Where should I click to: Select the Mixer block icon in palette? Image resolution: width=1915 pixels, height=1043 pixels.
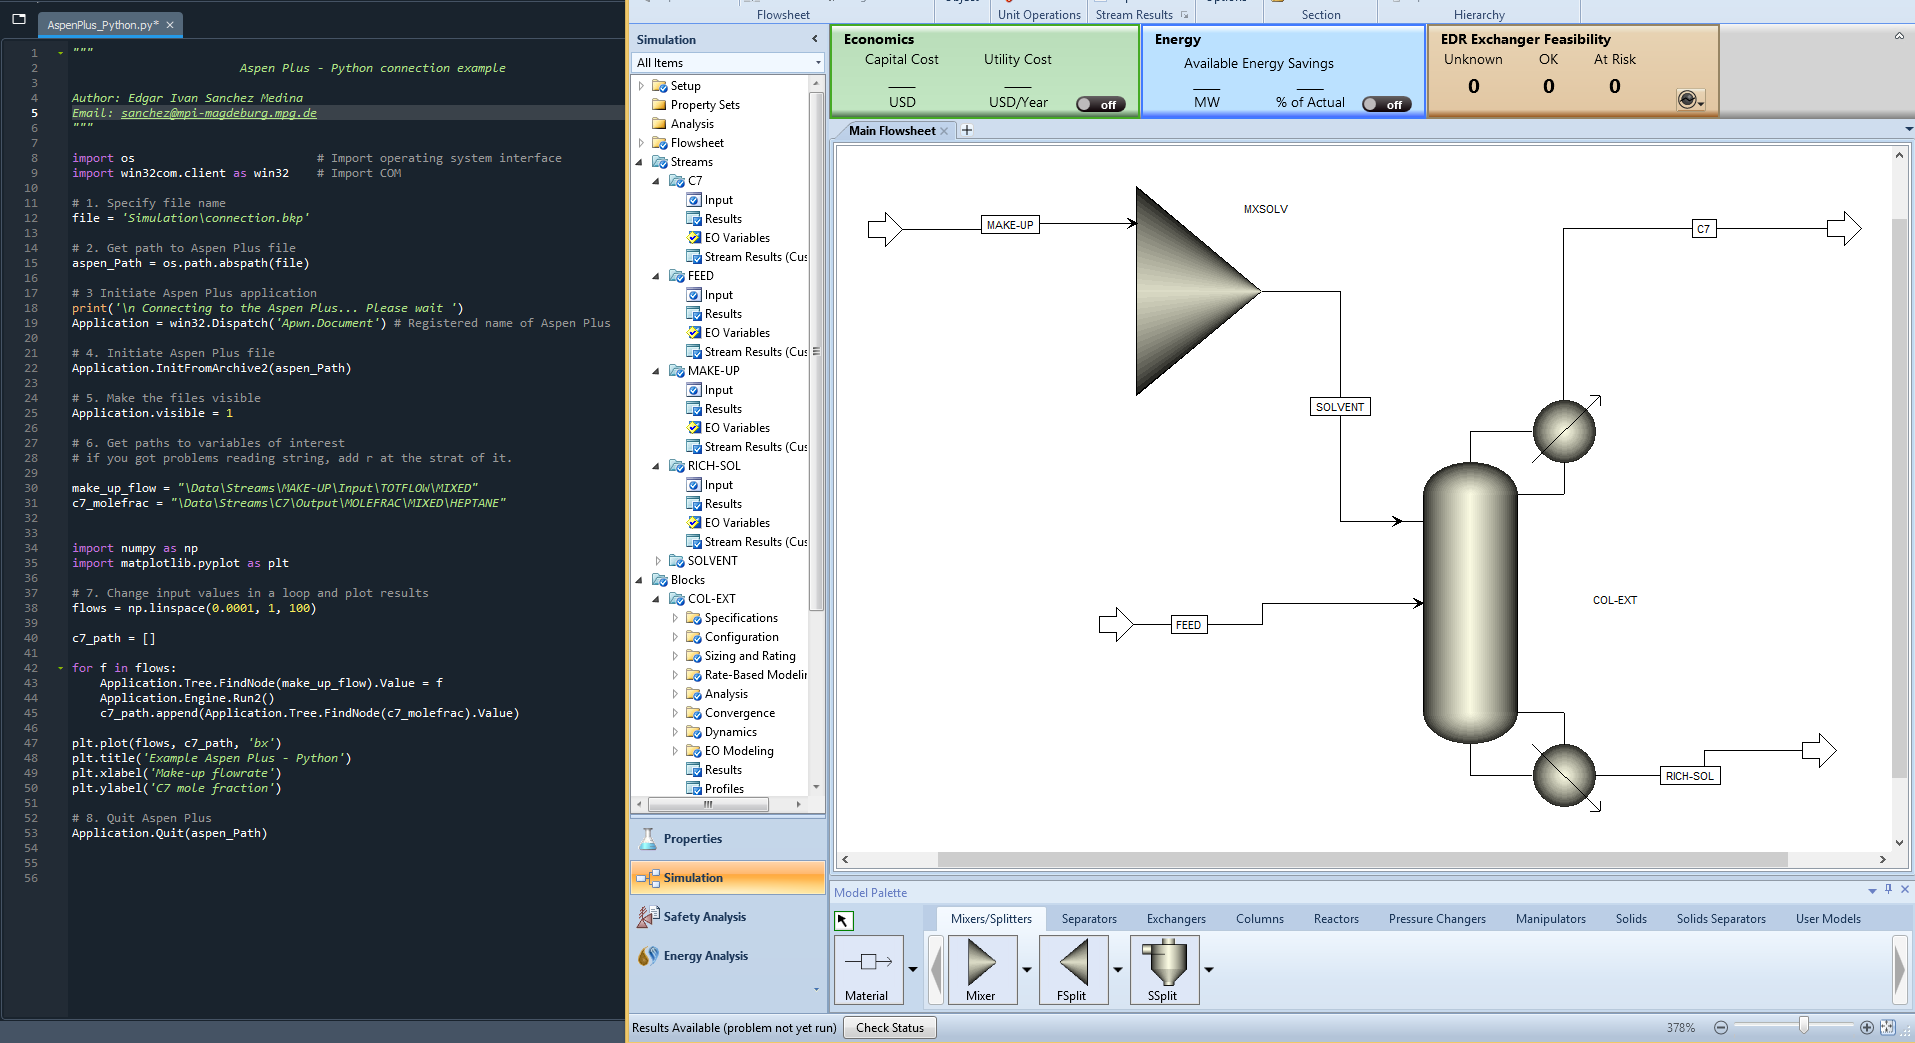[981, 964]
